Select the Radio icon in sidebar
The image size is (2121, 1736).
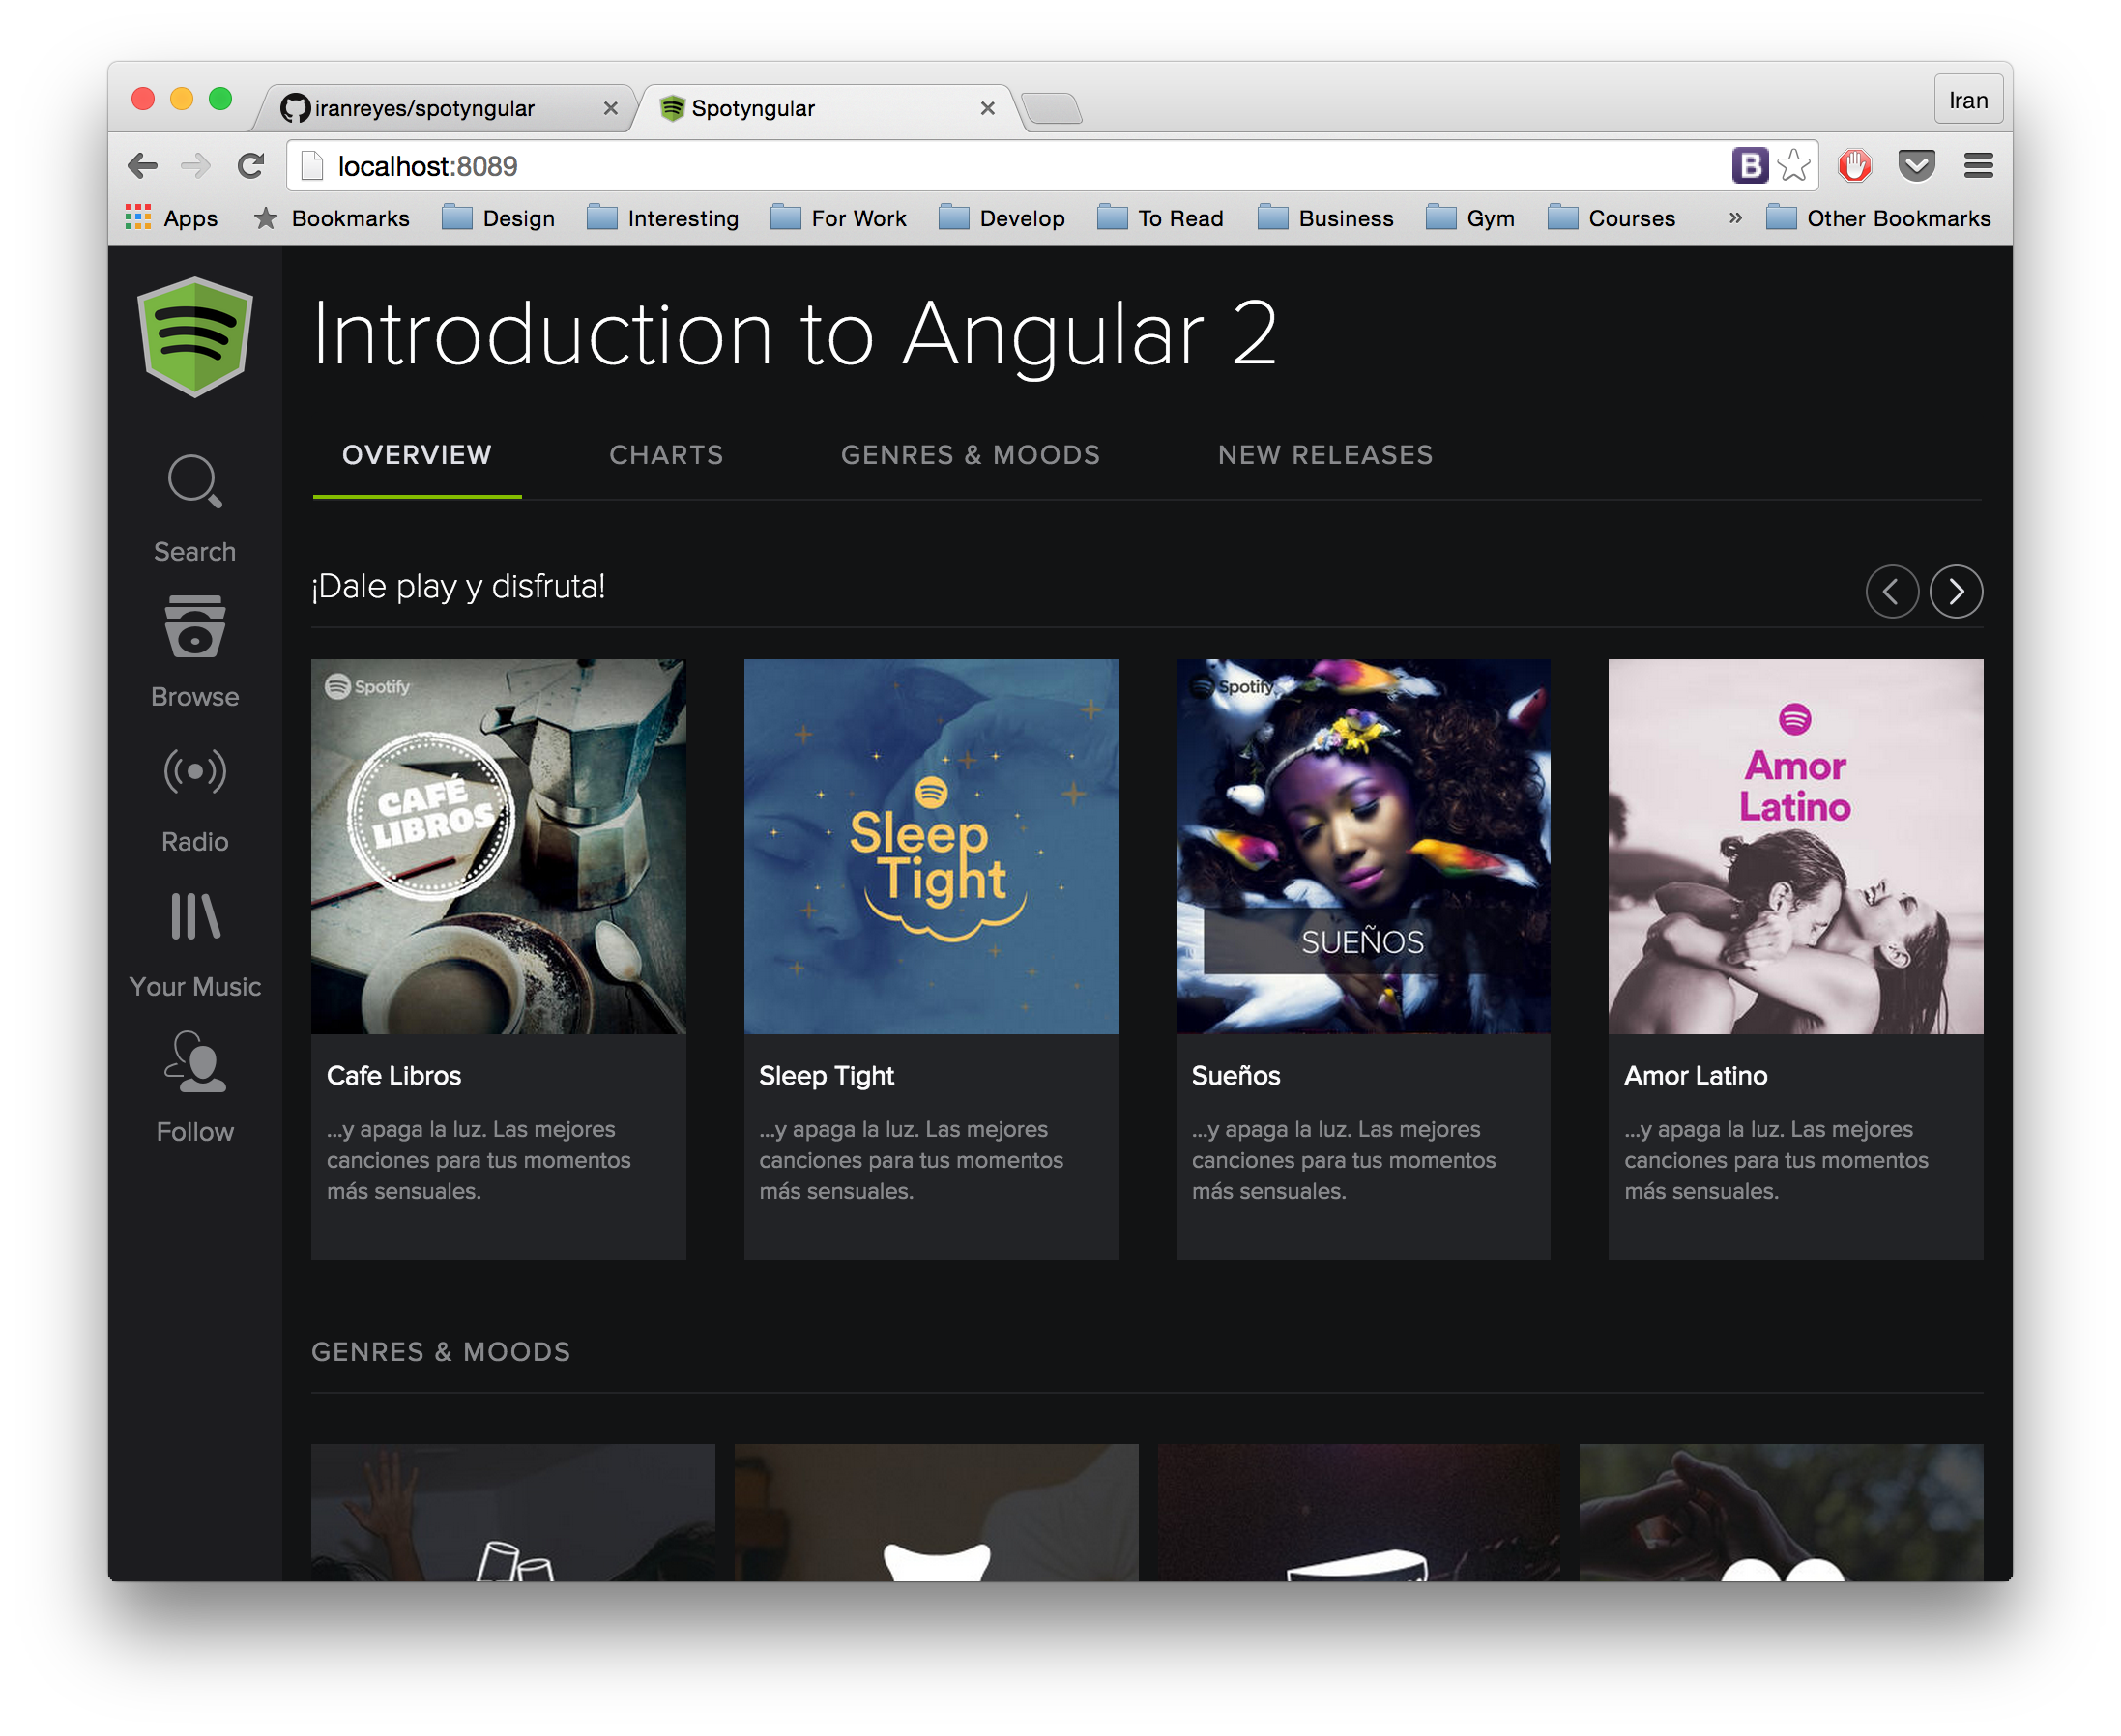tap(194, 771)
